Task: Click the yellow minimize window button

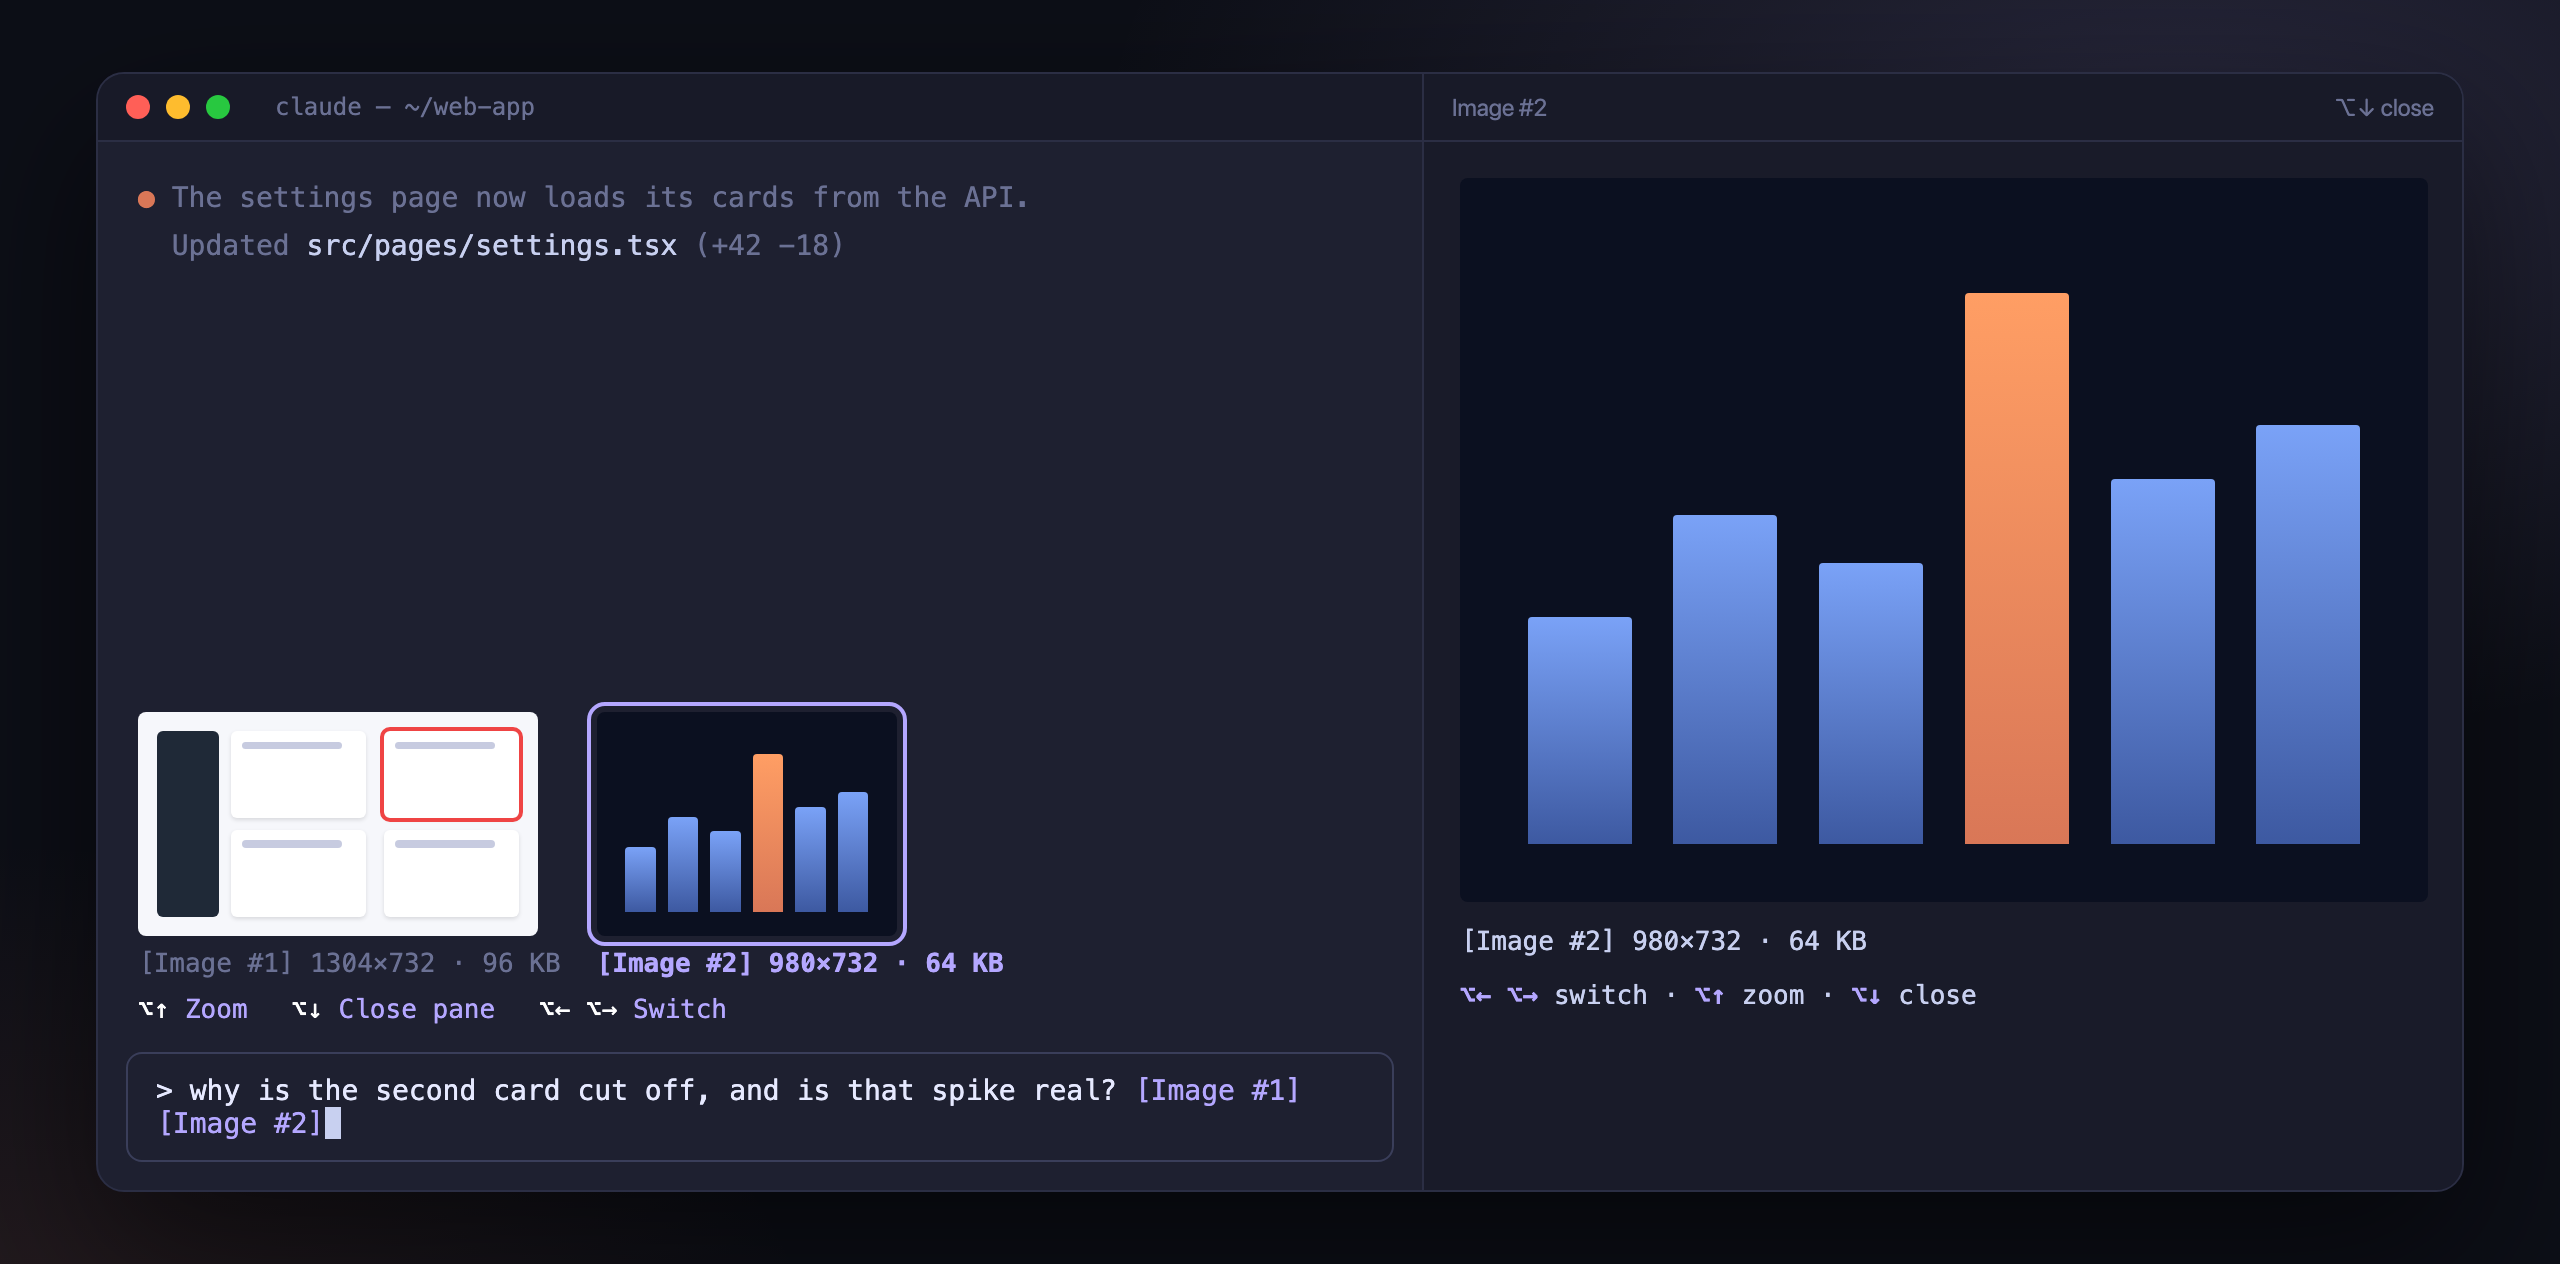Action: pyautogui.click(x=178, y=107)
